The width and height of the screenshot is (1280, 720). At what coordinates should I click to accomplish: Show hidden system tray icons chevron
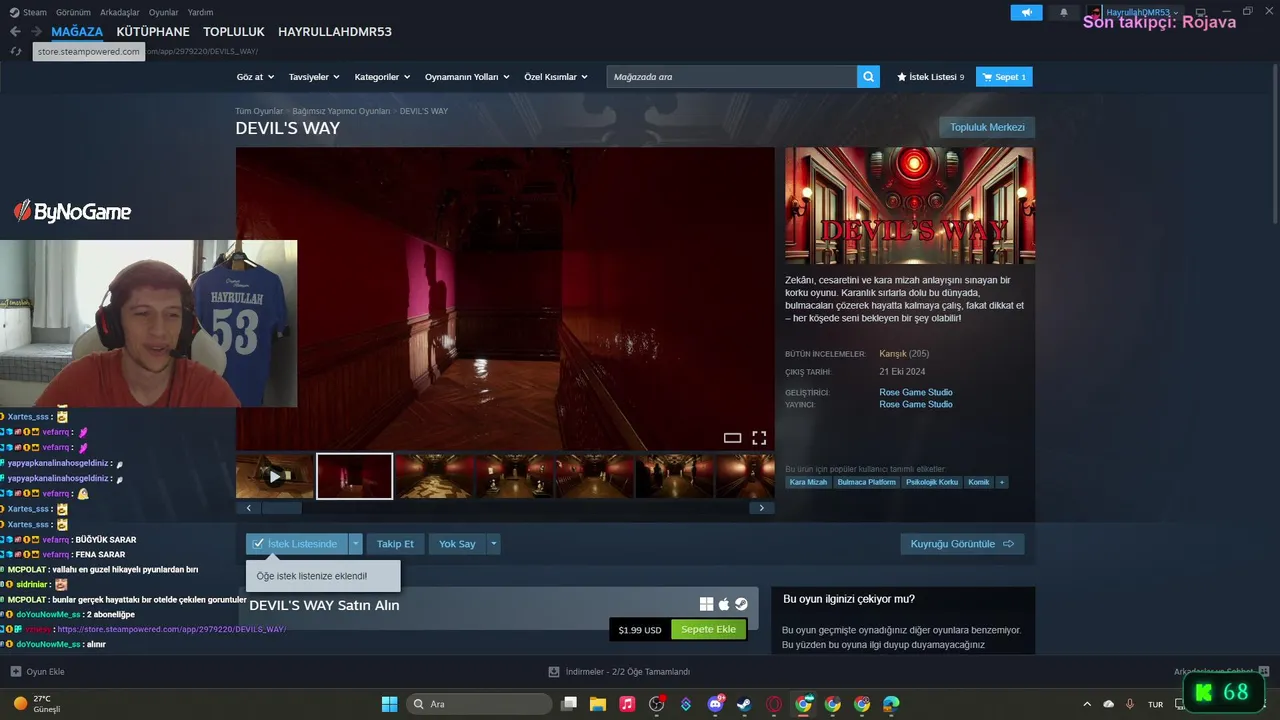click(1087, 704)
